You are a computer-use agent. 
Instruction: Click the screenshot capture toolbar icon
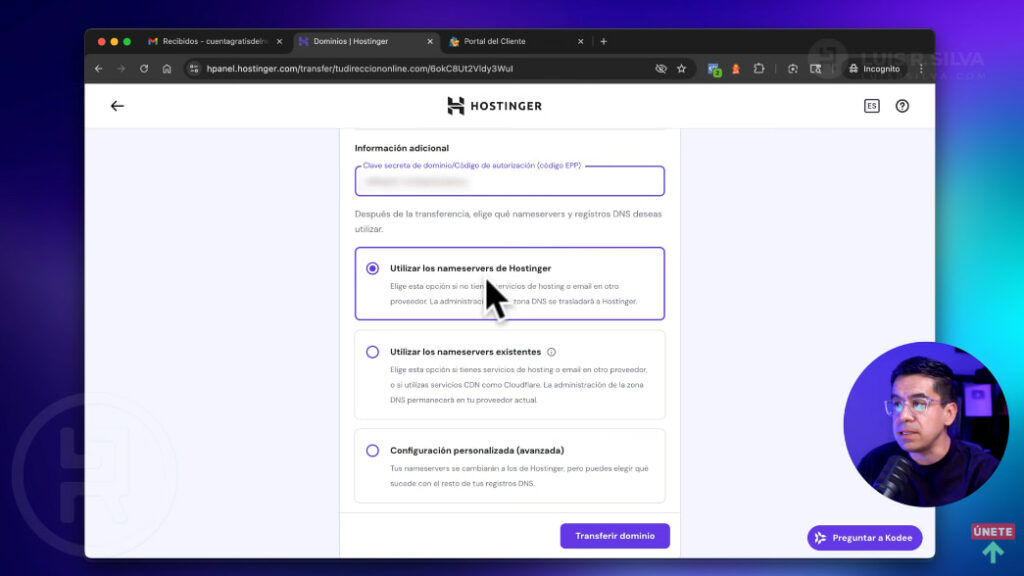(x=793, y=69)
